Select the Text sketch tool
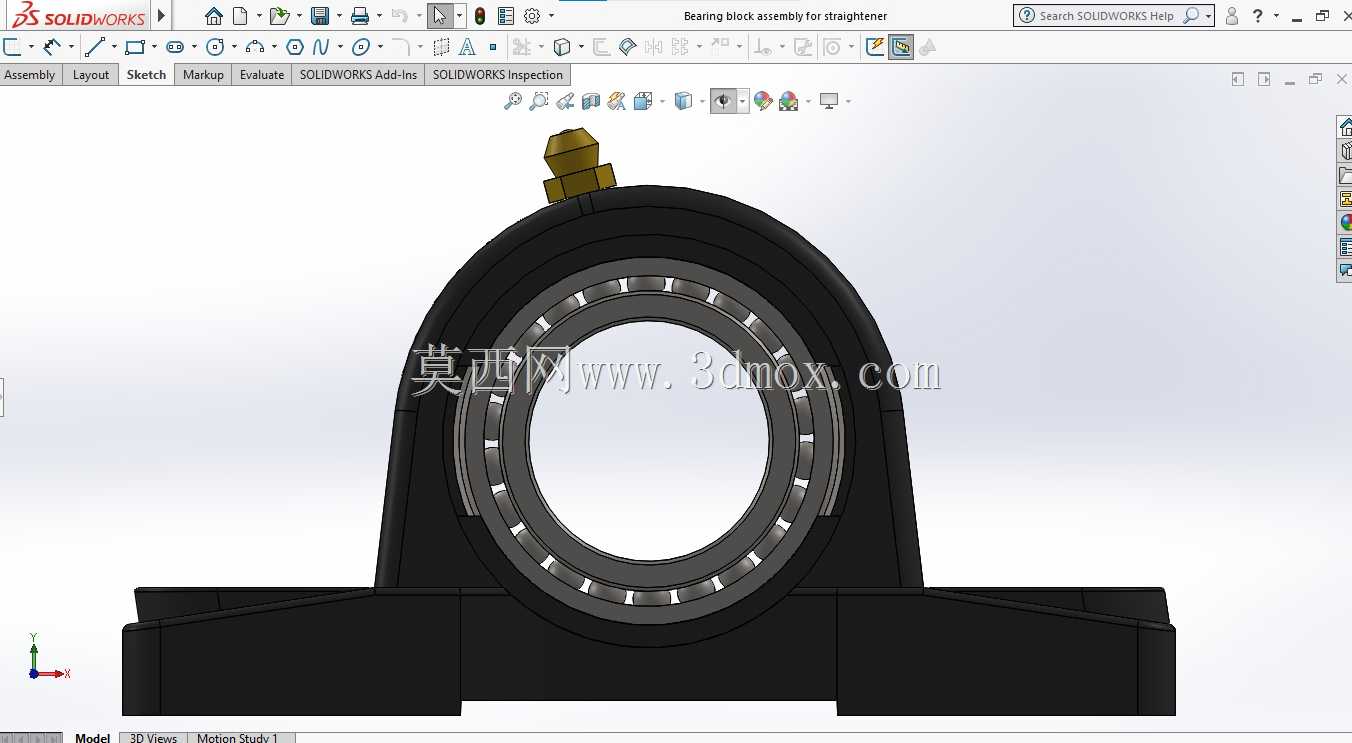The height and width of the screenshot is (743, 1352). 468,47
